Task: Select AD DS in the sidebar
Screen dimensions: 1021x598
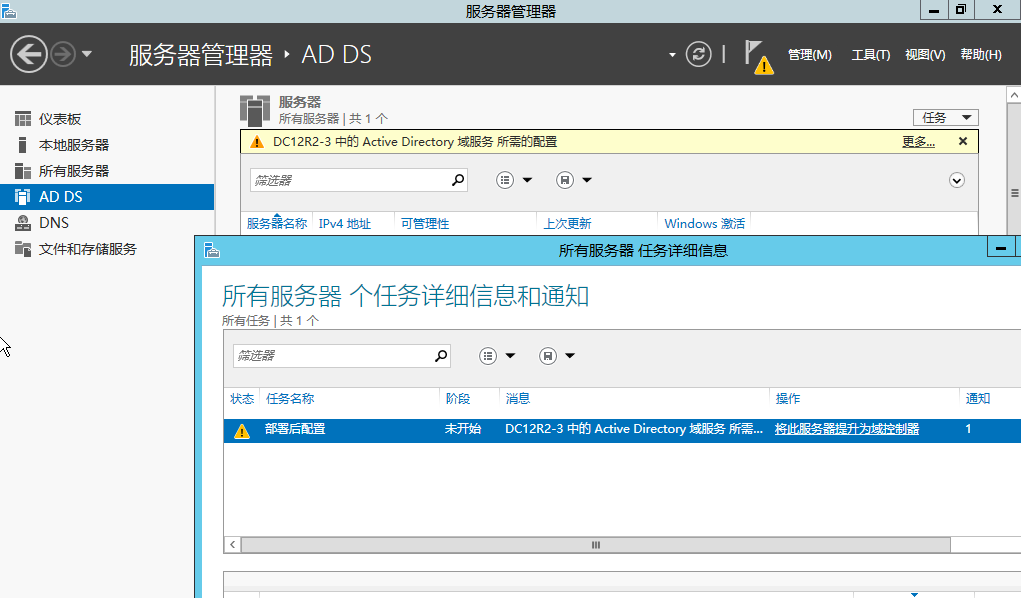Action: (107, 197)
